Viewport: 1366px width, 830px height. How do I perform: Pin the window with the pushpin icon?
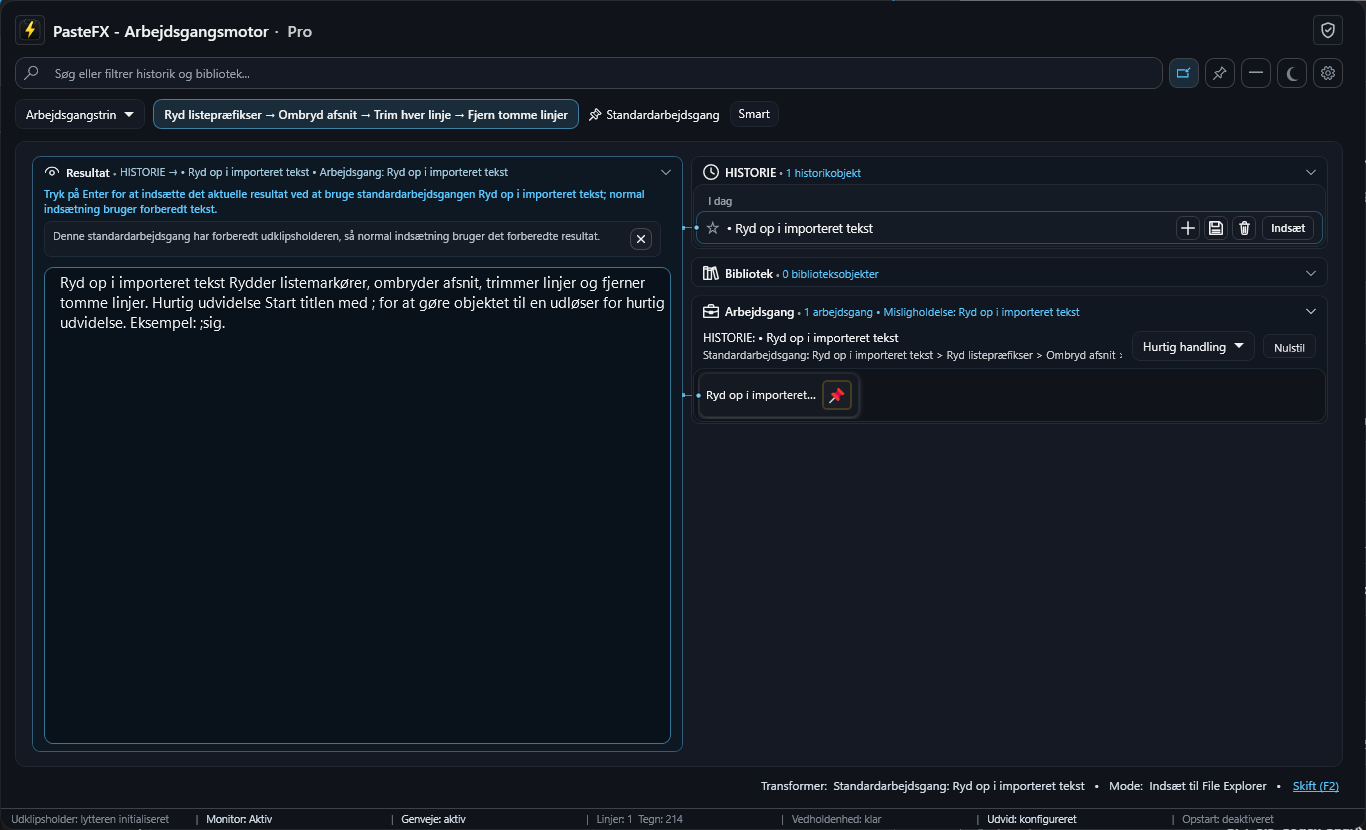pos(1219,73)
